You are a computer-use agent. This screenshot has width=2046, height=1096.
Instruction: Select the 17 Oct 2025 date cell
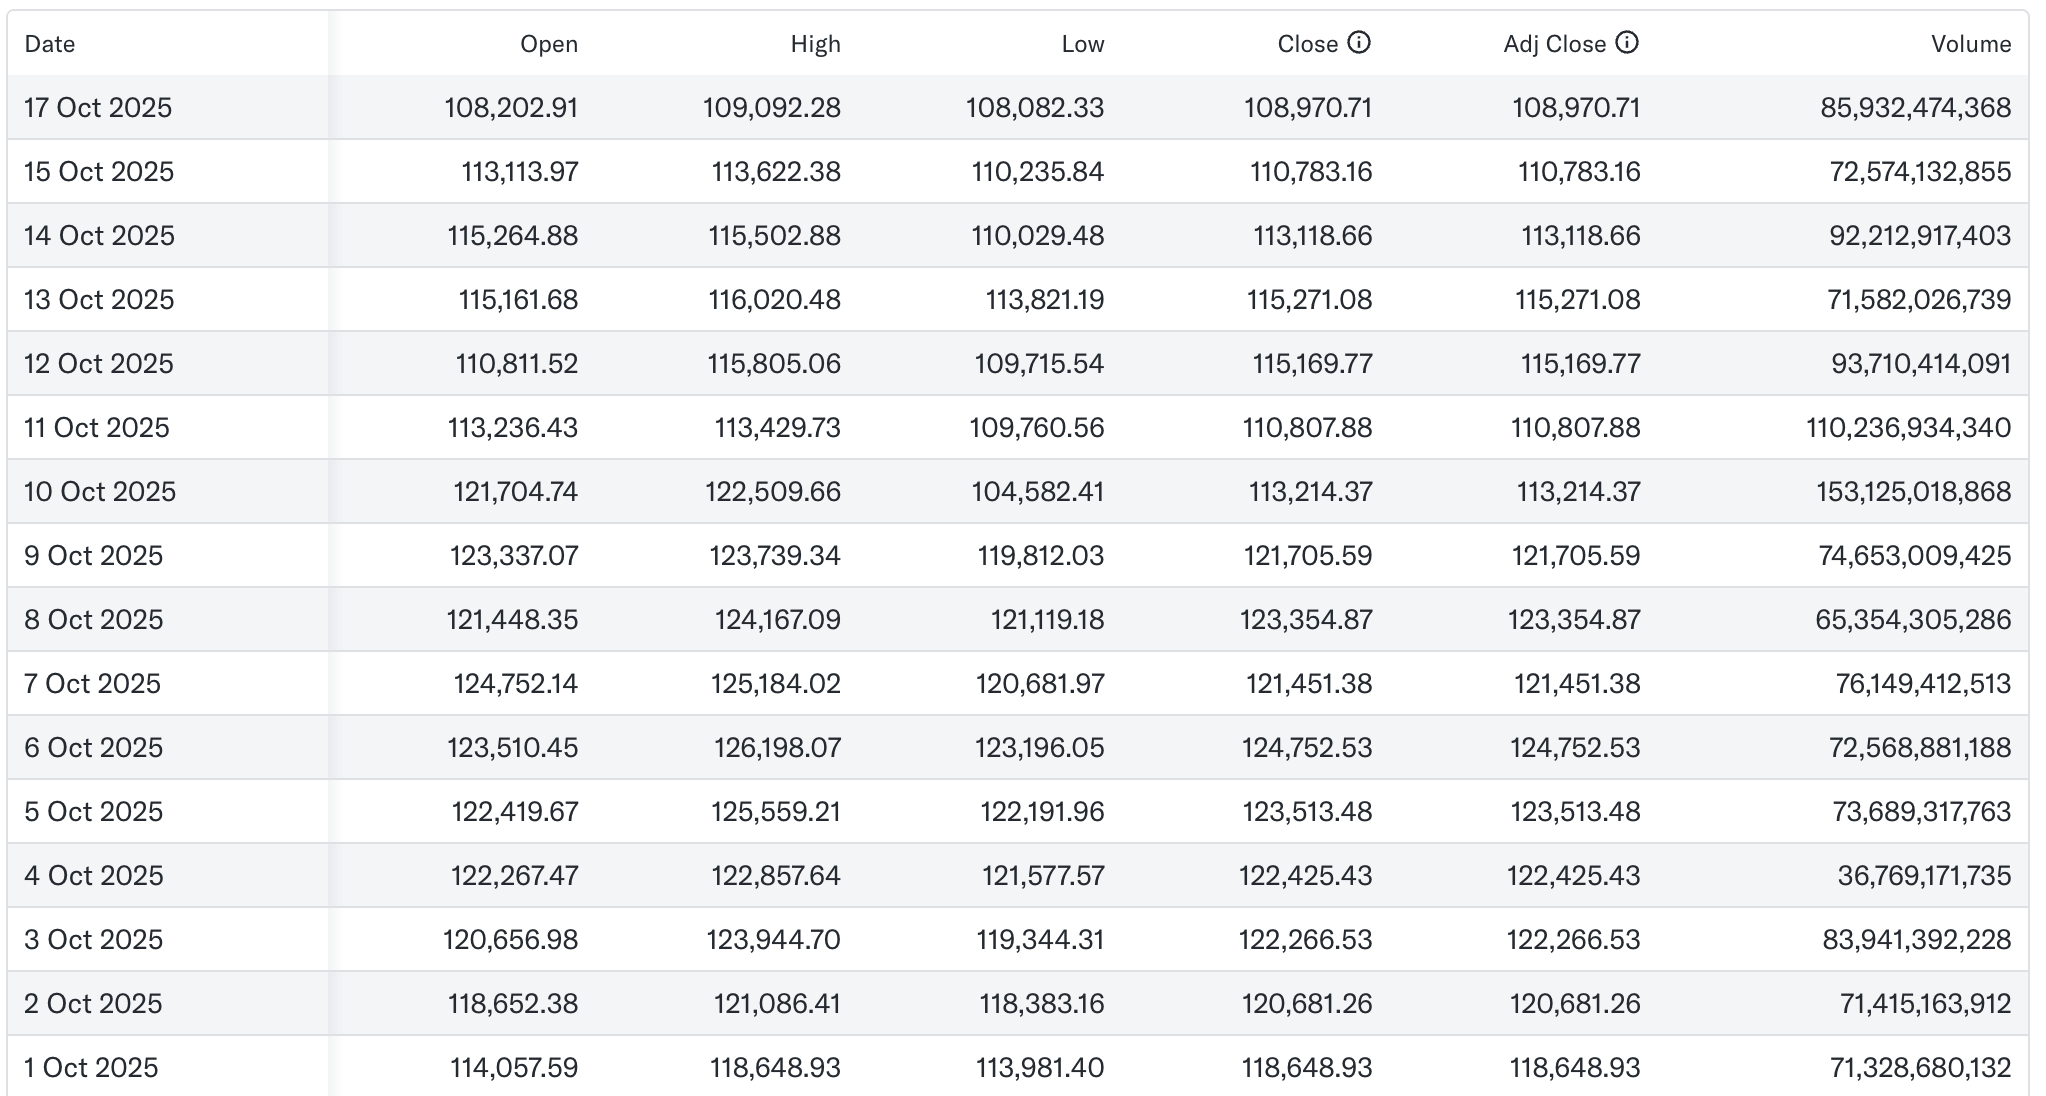[98, 108]
